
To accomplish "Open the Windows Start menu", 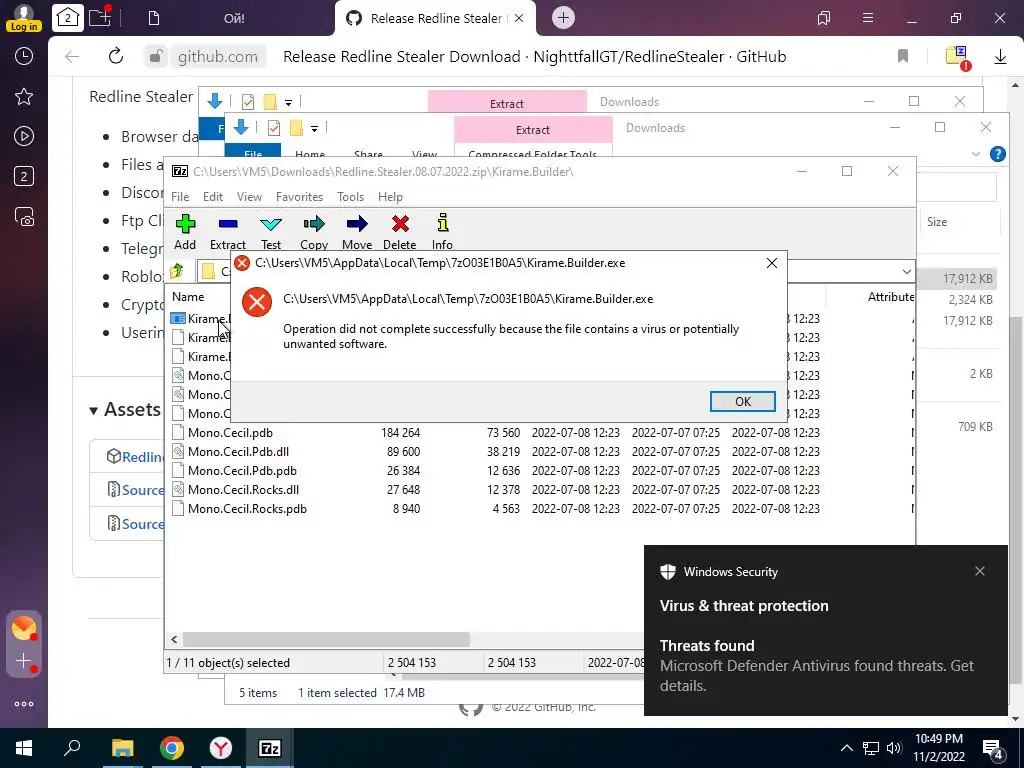I will [24, 748].
